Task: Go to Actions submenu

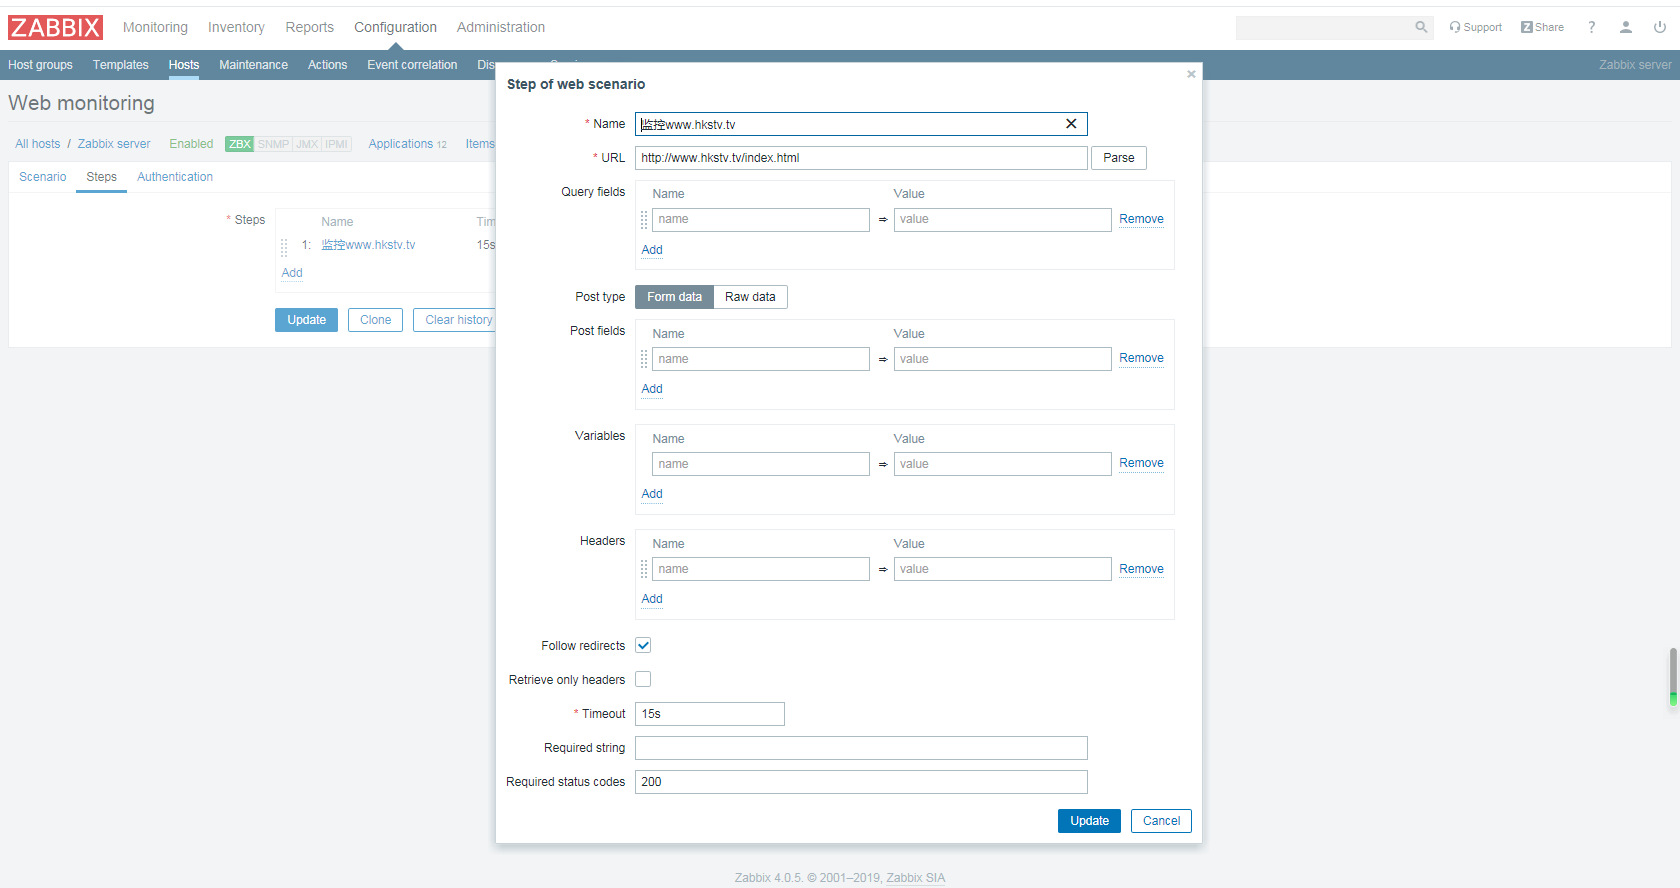Action: pyautogui.click(x=327, y=65)
